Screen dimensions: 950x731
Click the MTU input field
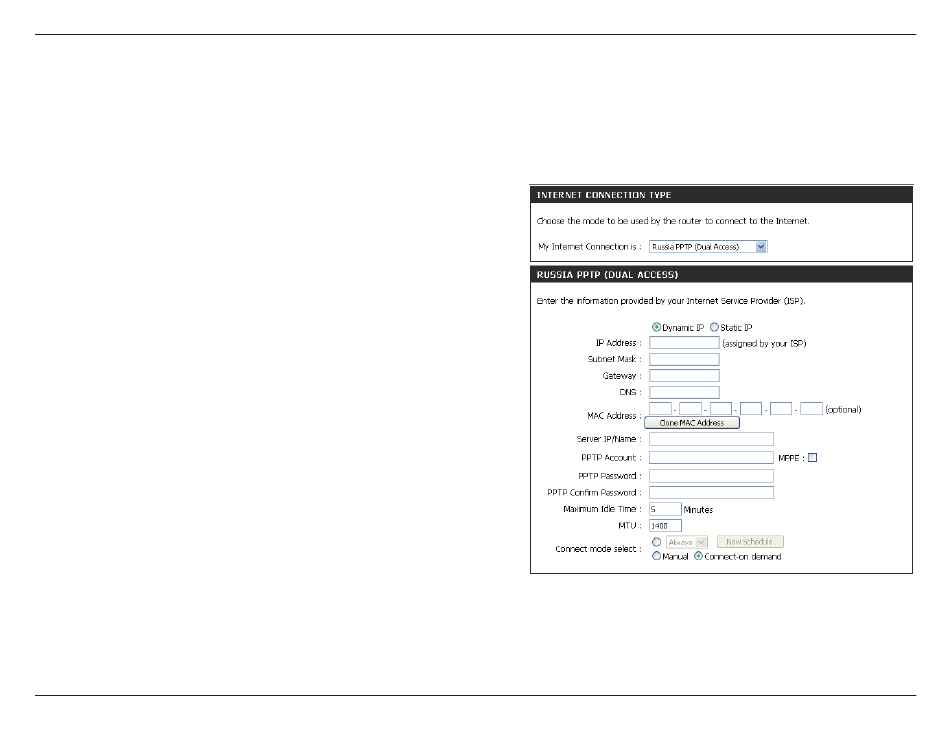coord(665,526)
